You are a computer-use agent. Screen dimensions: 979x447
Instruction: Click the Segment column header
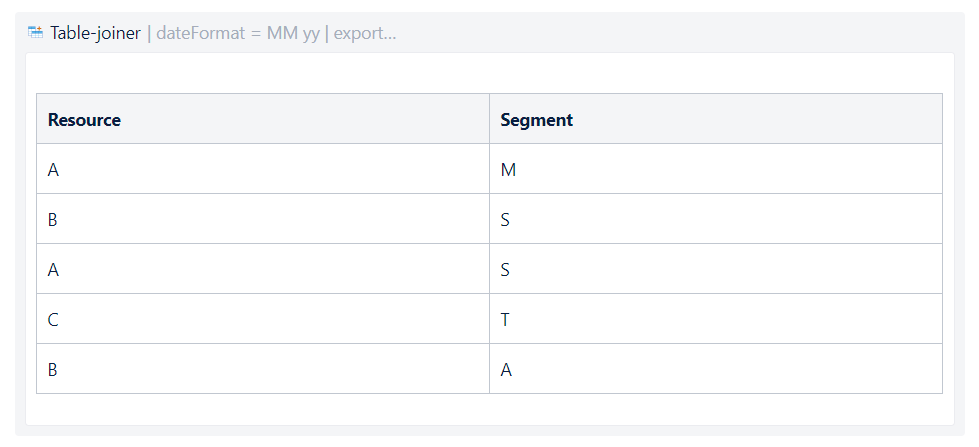716,119
